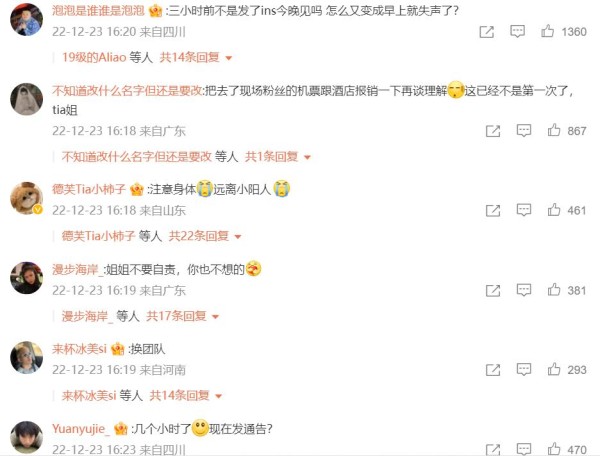
Task: Expand 共1条回复 replies list
Action: (x=278, y=156)
